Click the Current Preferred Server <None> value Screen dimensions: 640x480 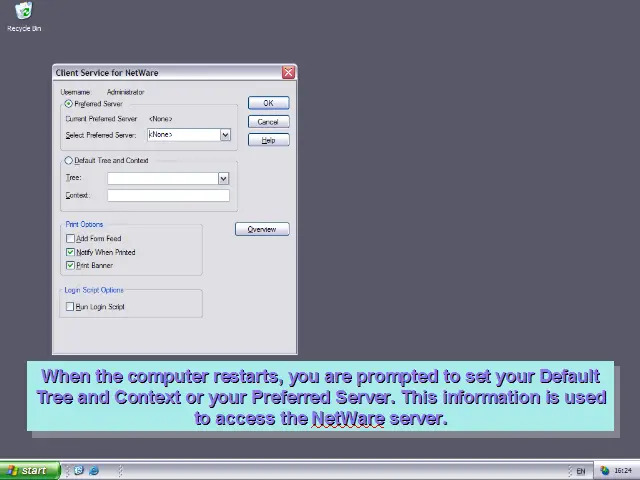160,119
